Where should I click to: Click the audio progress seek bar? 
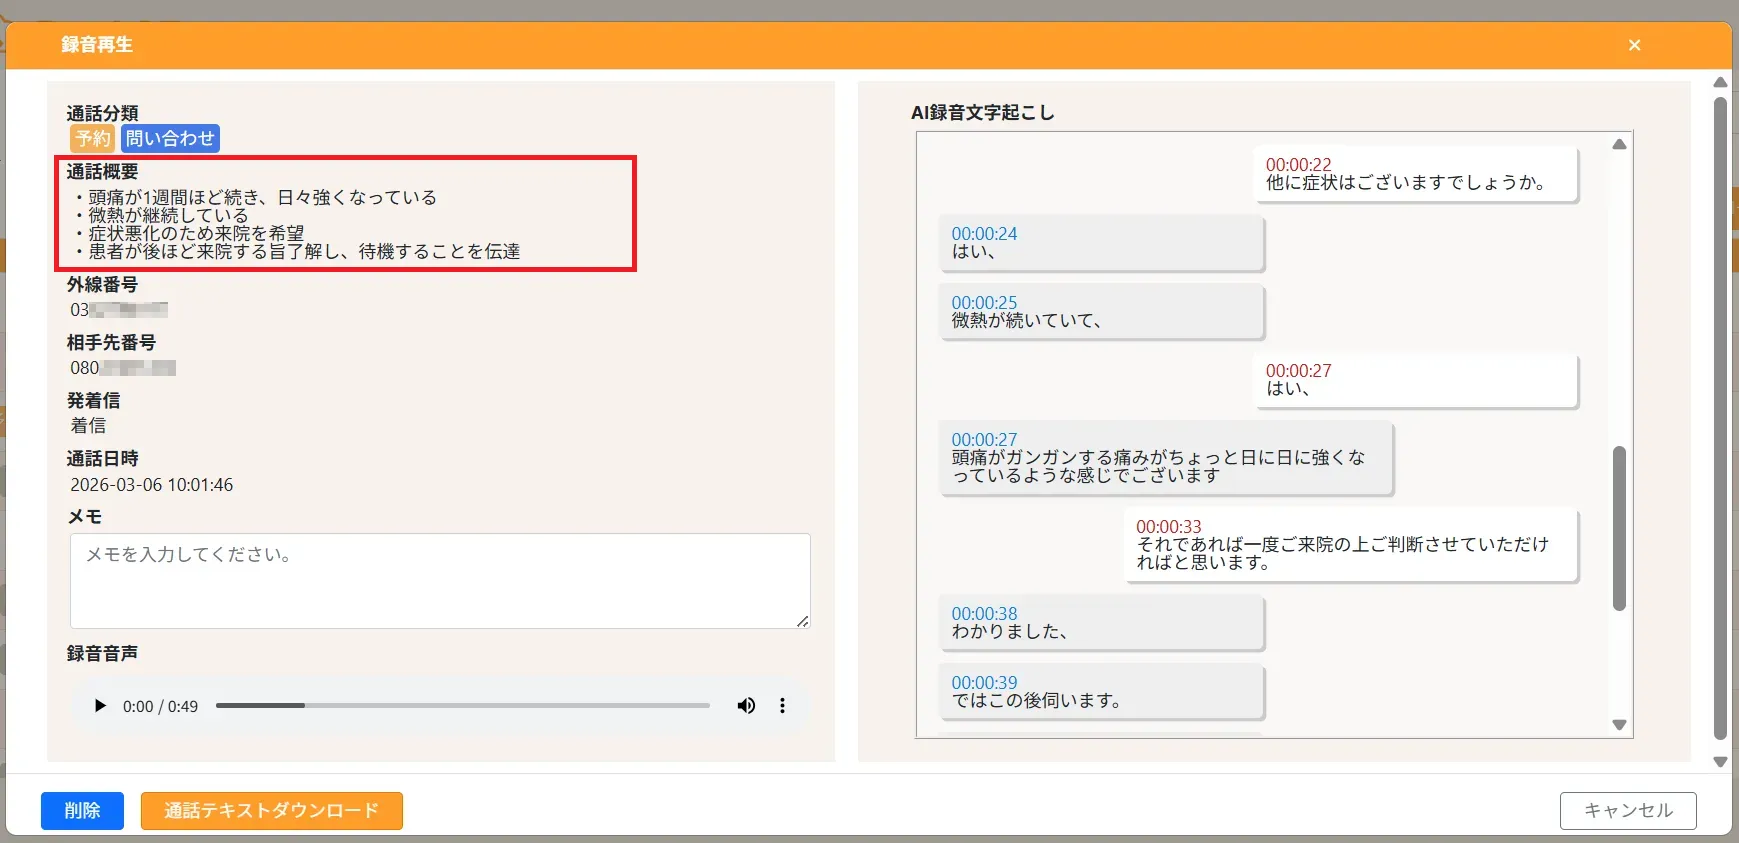[462, 706]
